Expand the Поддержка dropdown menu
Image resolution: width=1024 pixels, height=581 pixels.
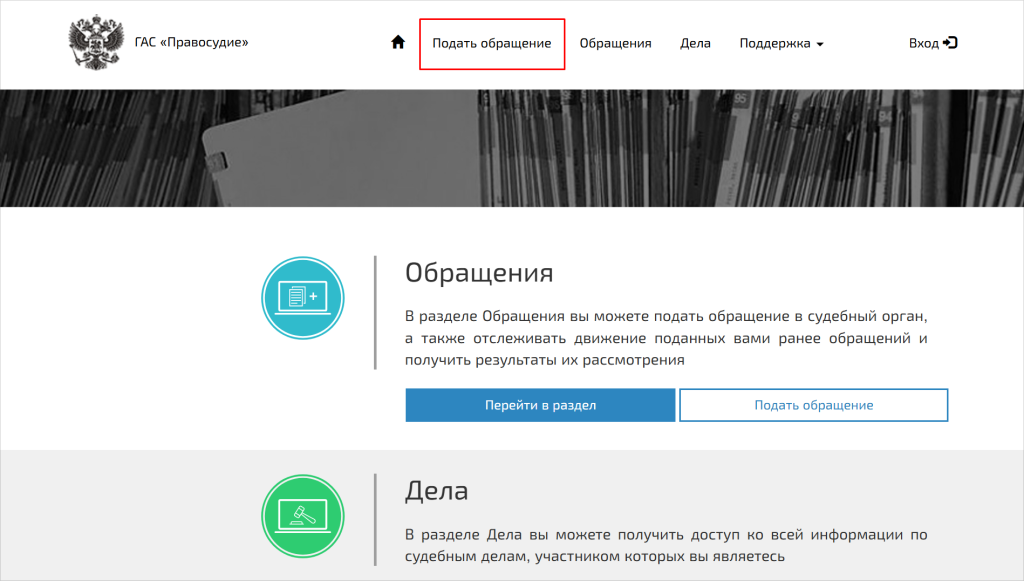tap(781, 43)
